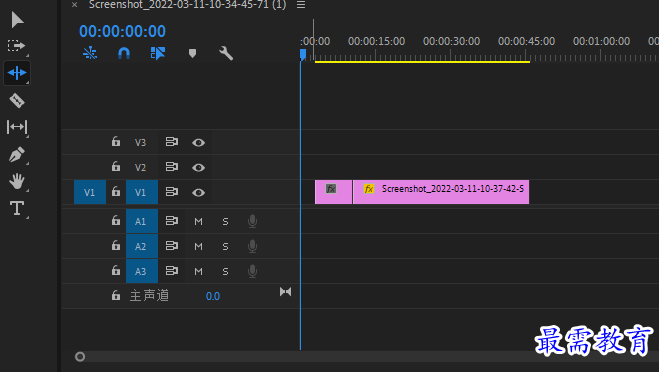Click master track volume value 0.0
Screen dimensions: 659x372
[213, 296]
